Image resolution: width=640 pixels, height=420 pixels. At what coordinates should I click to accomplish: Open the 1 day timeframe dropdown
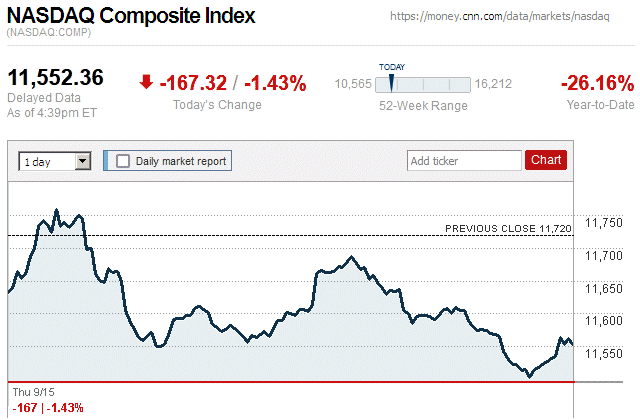[x=55, y=160]
